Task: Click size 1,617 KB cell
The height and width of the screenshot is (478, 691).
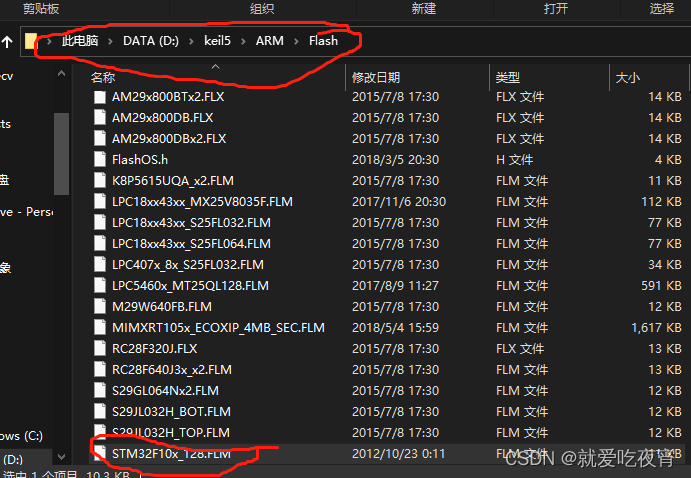Action: [x=656, y=328]
